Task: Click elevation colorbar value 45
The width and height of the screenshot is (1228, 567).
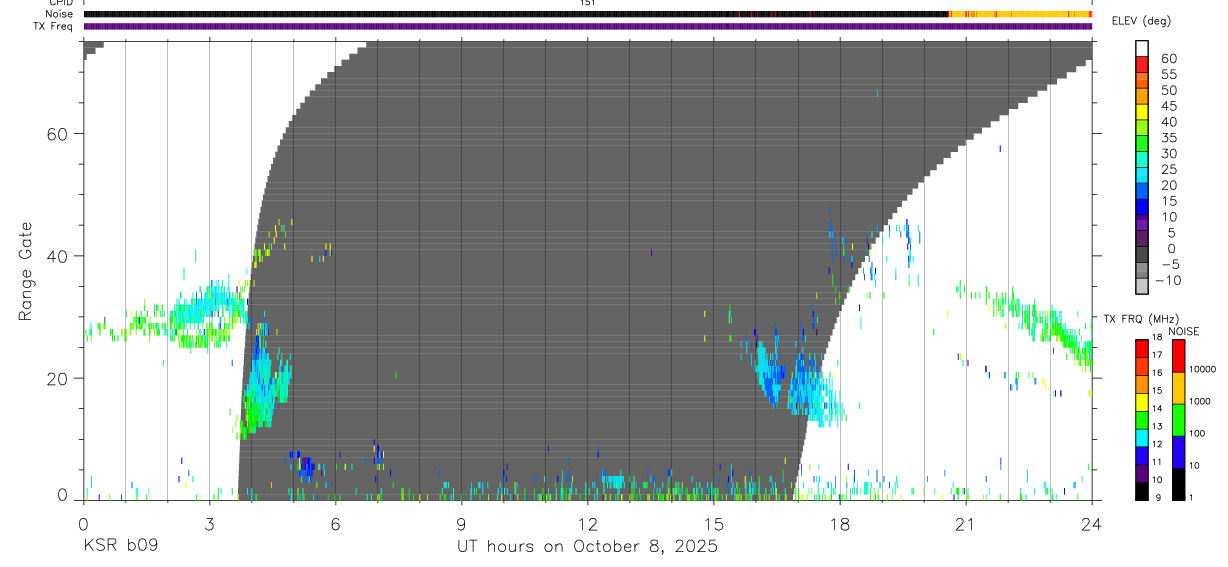Action: coord(1168,106)
